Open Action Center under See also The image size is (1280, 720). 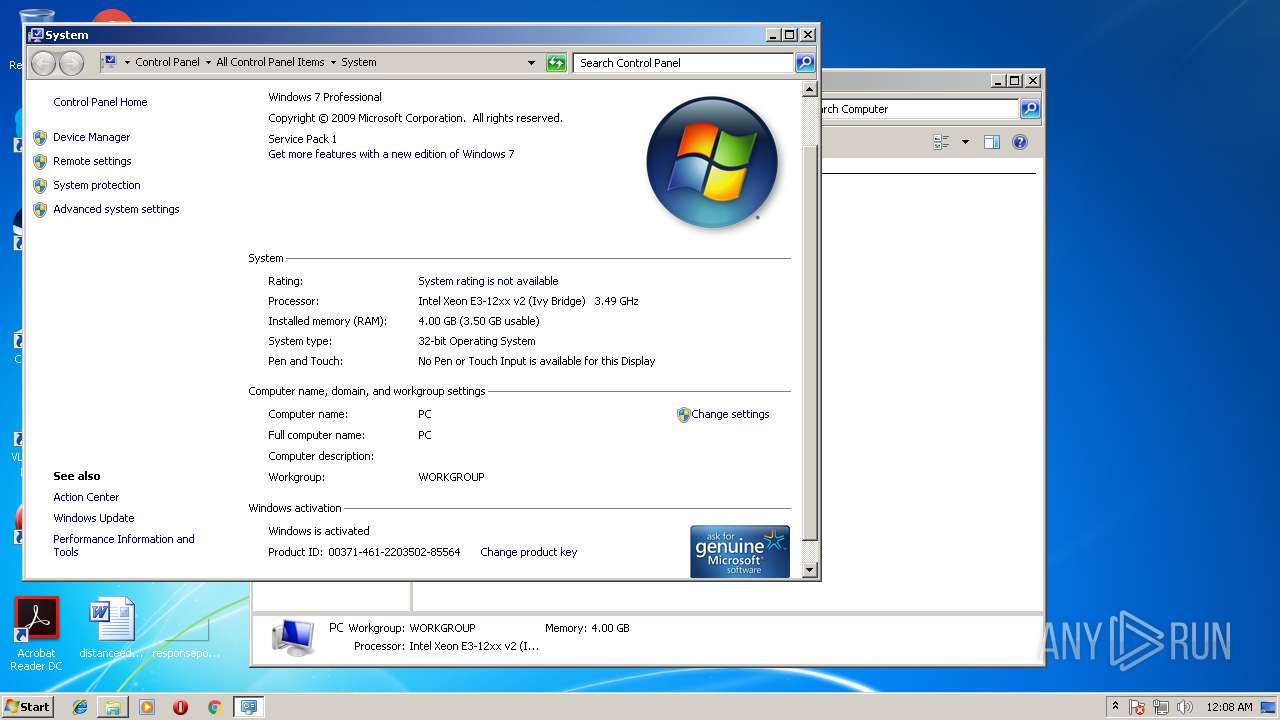tap(86, 497)
